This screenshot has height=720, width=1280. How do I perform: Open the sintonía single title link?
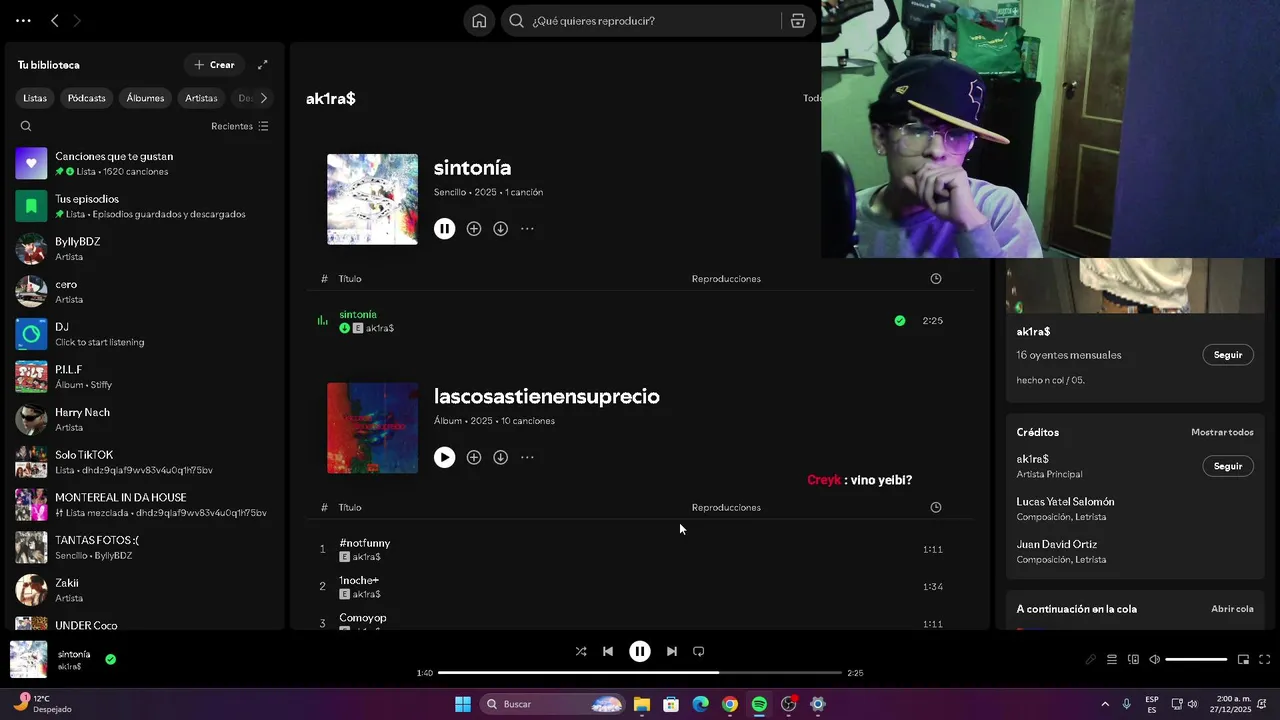point(472,168)
